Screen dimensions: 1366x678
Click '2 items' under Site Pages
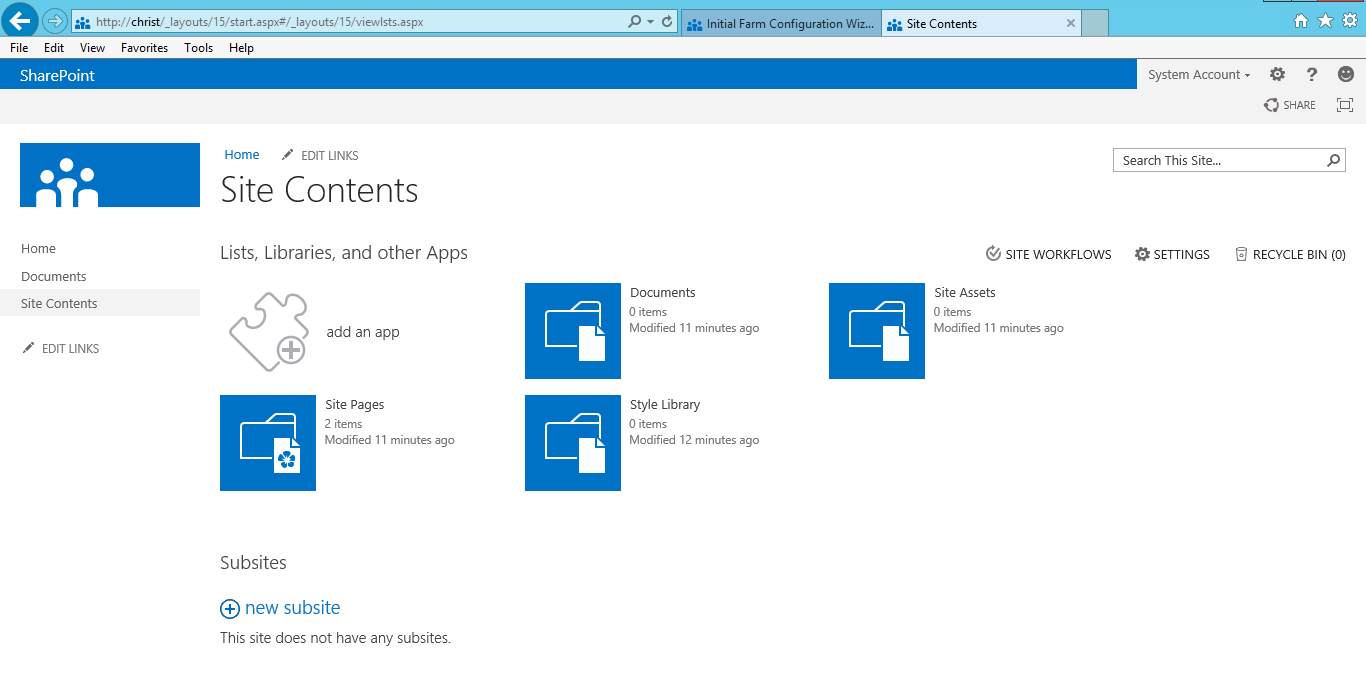[344, 424]
